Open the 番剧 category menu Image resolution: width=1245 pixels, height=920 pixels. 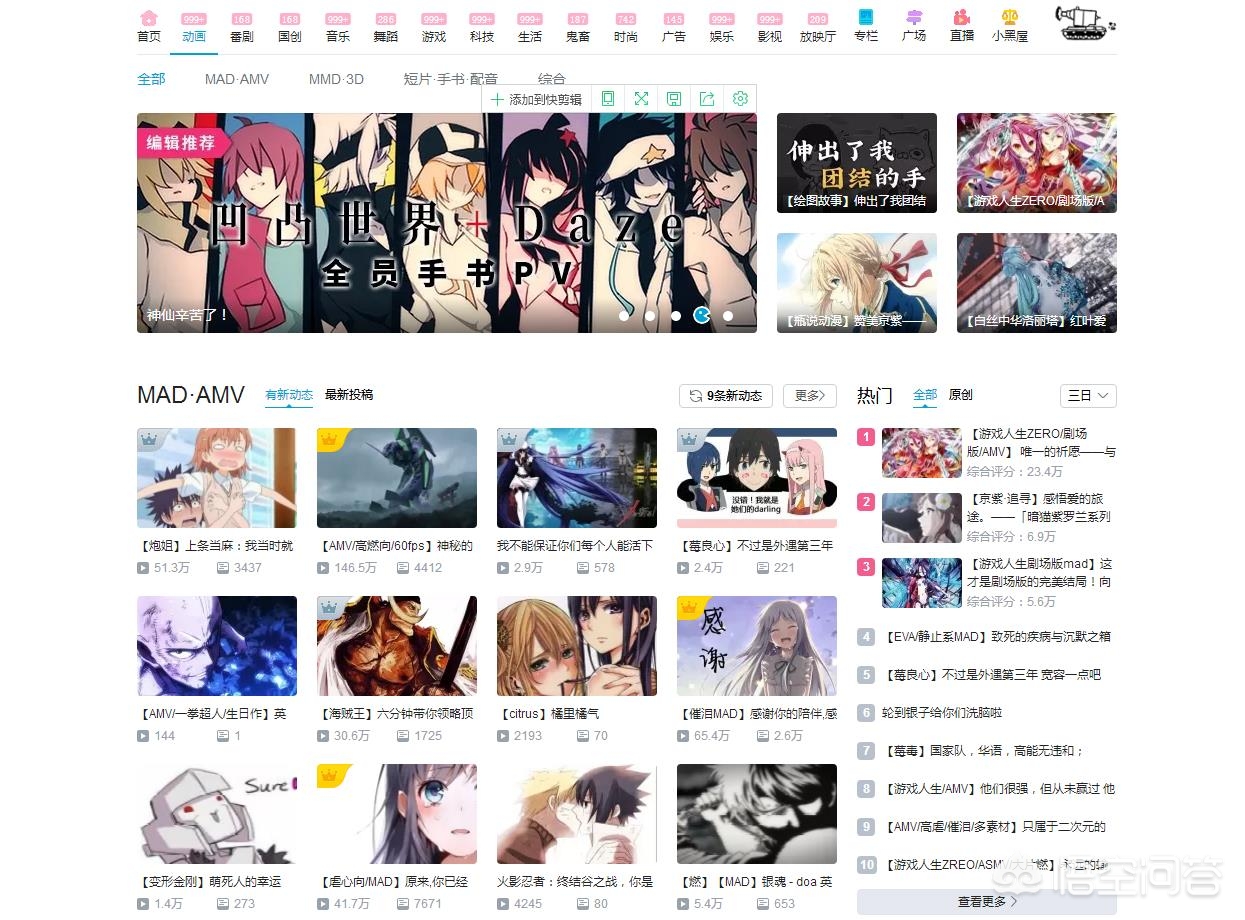(242, 28)
